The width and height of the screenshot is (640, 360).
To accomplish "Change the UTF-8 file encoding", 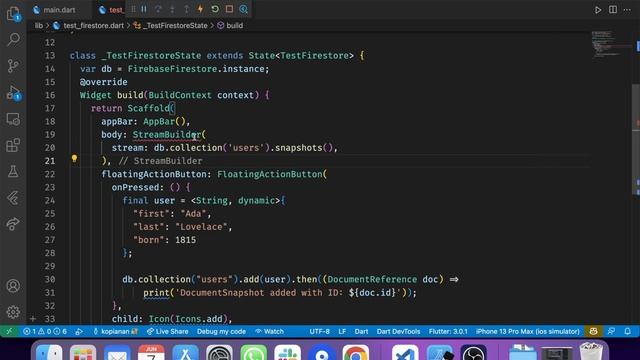I will (319, 331).
